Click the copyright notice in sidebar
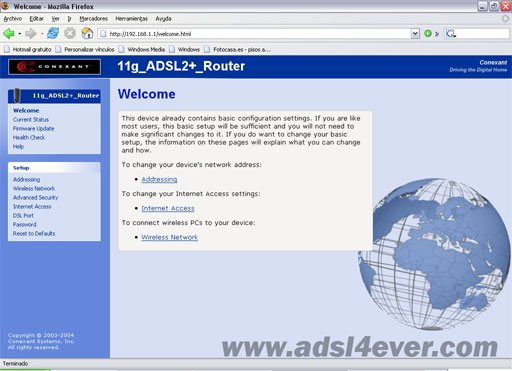This screenshot has height=371, width=512. pyautogui.click(x=41, y=341)
